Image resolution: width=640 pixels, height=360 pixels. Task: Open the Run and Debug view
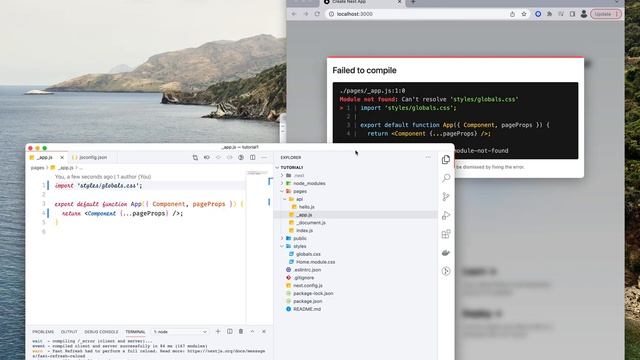[x=446, y=216]
